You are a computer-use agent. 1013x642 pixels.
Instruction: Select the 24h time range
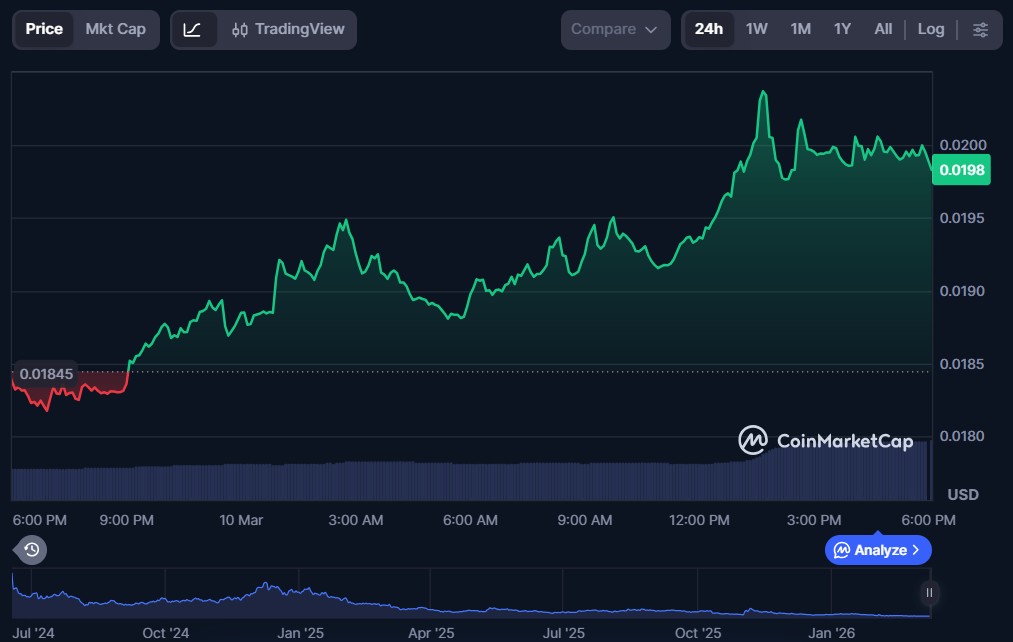tap(708, 29)
